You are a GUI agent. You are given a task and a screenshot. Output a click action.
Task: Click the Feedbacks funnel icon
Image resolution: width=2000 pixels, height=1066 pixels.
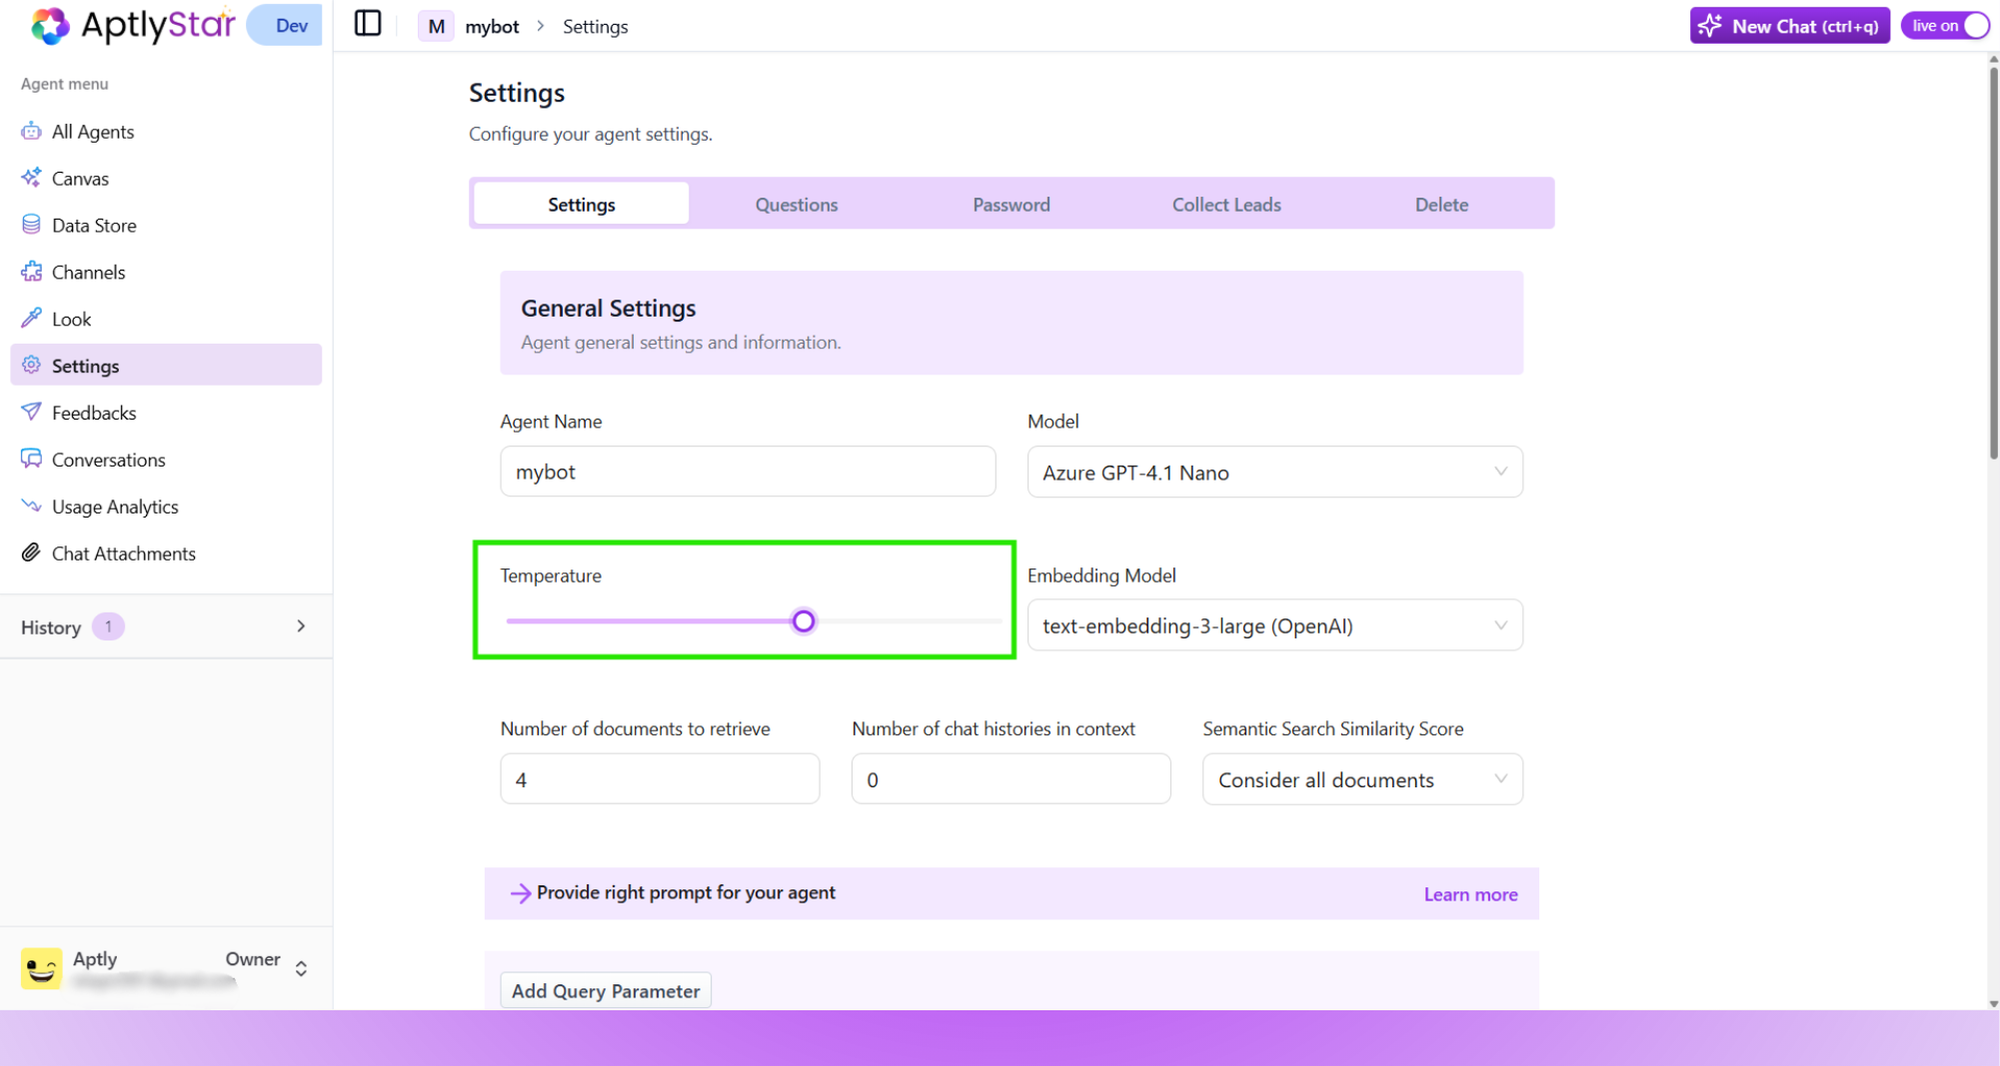tap(31, 412)
